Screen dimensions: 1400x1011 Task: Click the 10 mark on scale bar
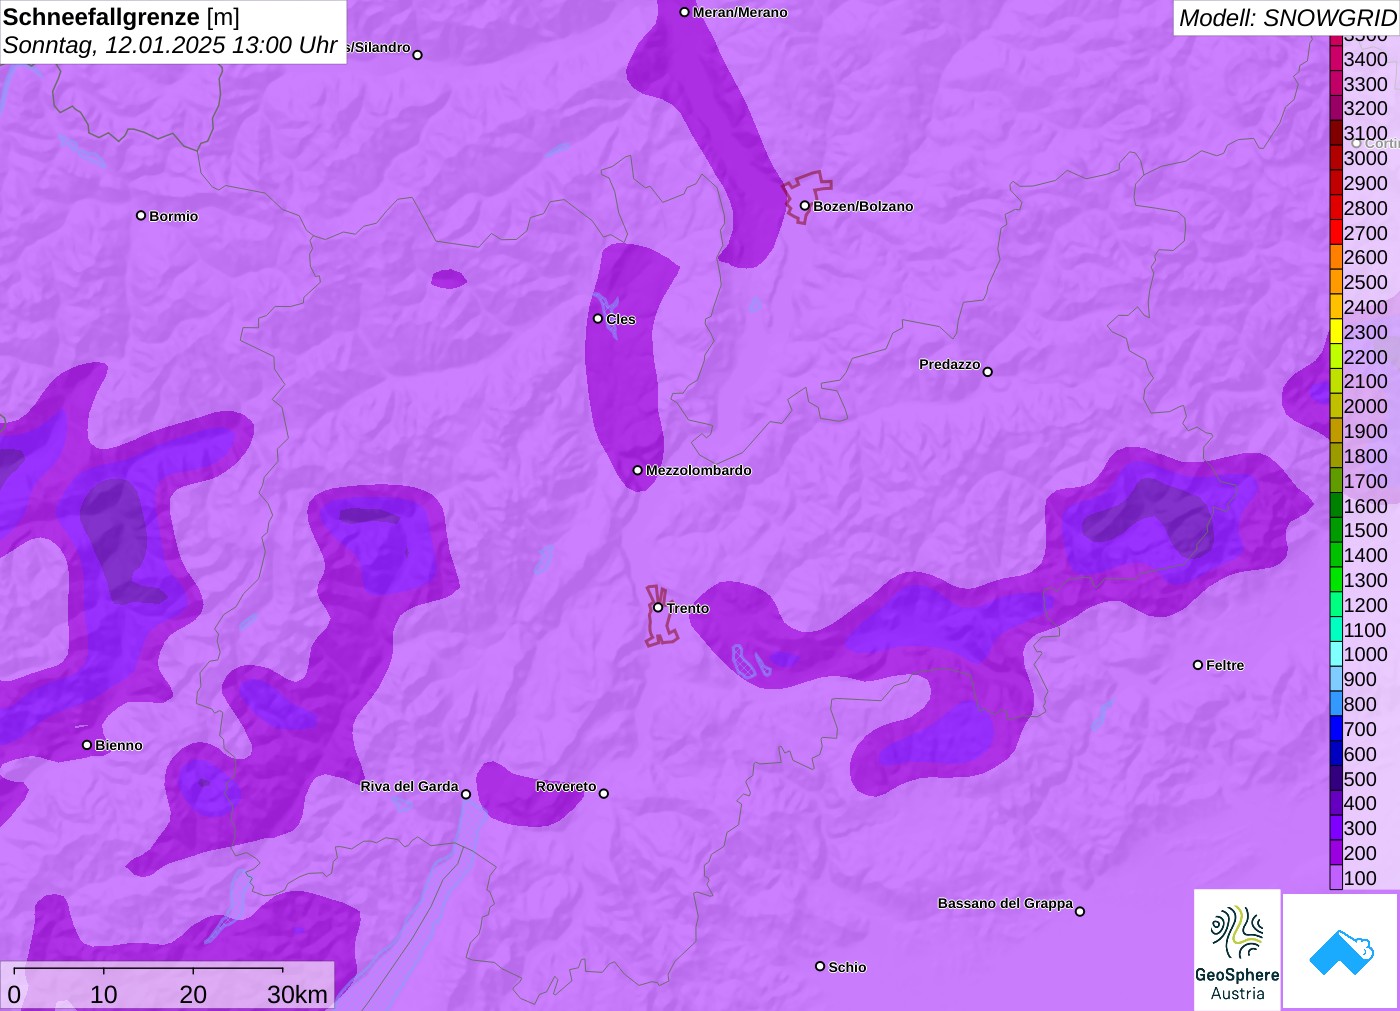(x=104, y=994)
